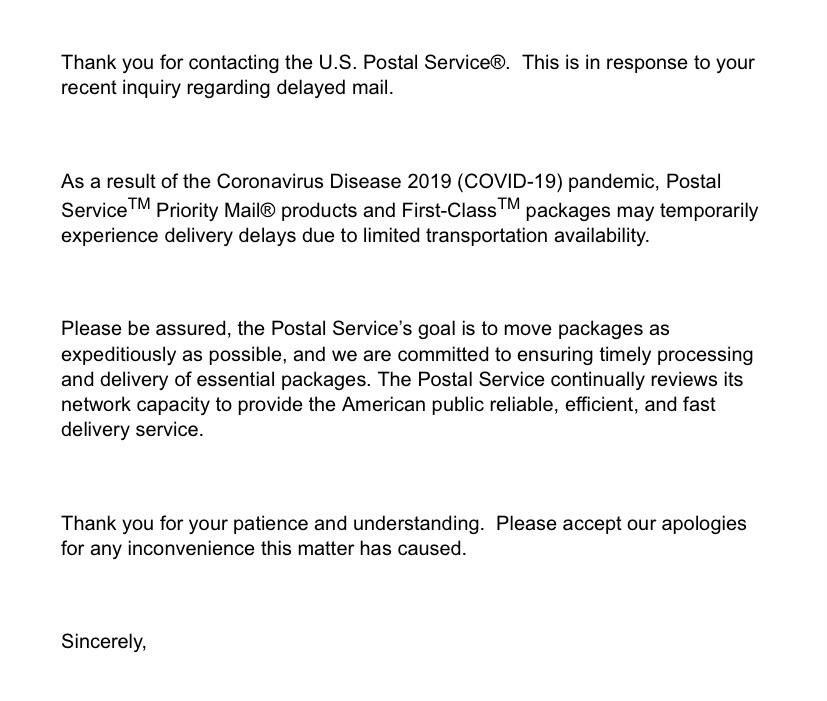Click the words 'Please be assured'
This screenshot has height=701, width=827.
point(145,329)
